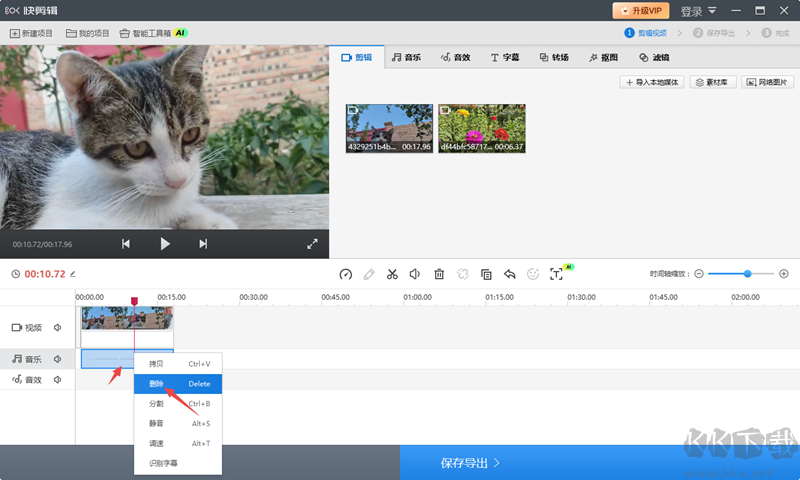Mute the 音效 track speaker
Image resolution: width=800 pixels, height=480 pixels.
[58, 380]
